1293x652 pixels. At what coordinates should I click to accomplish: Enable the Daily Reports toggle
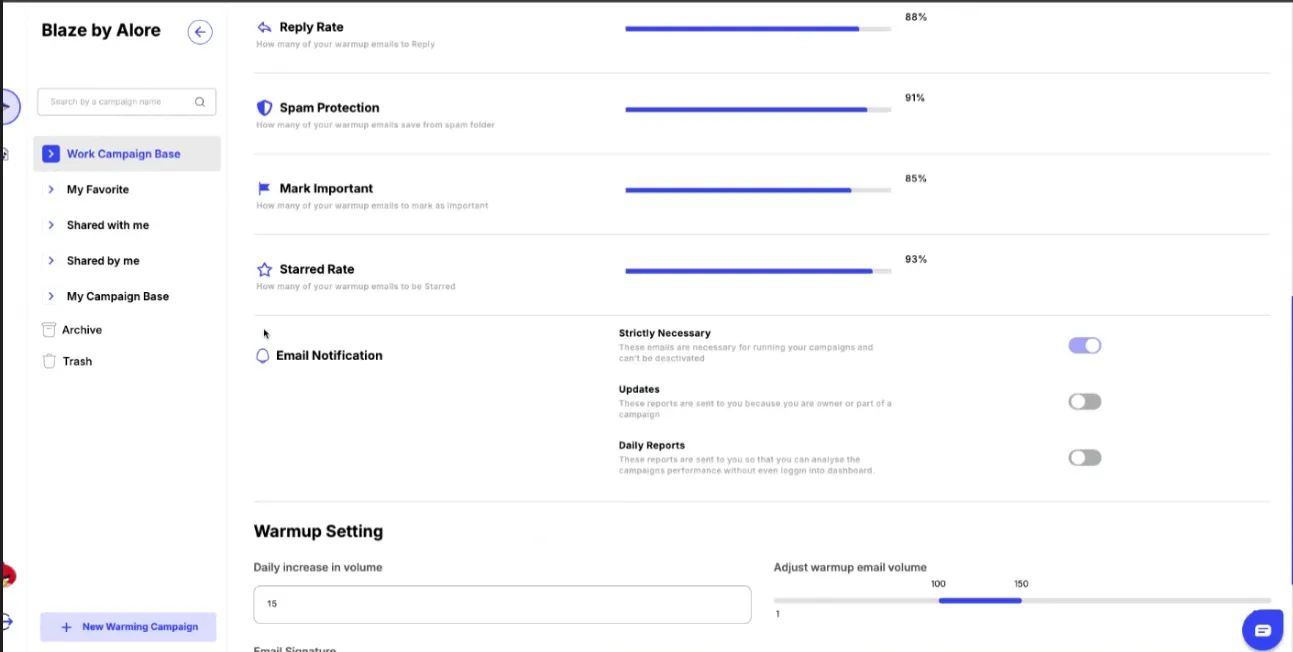point(1084,457)
